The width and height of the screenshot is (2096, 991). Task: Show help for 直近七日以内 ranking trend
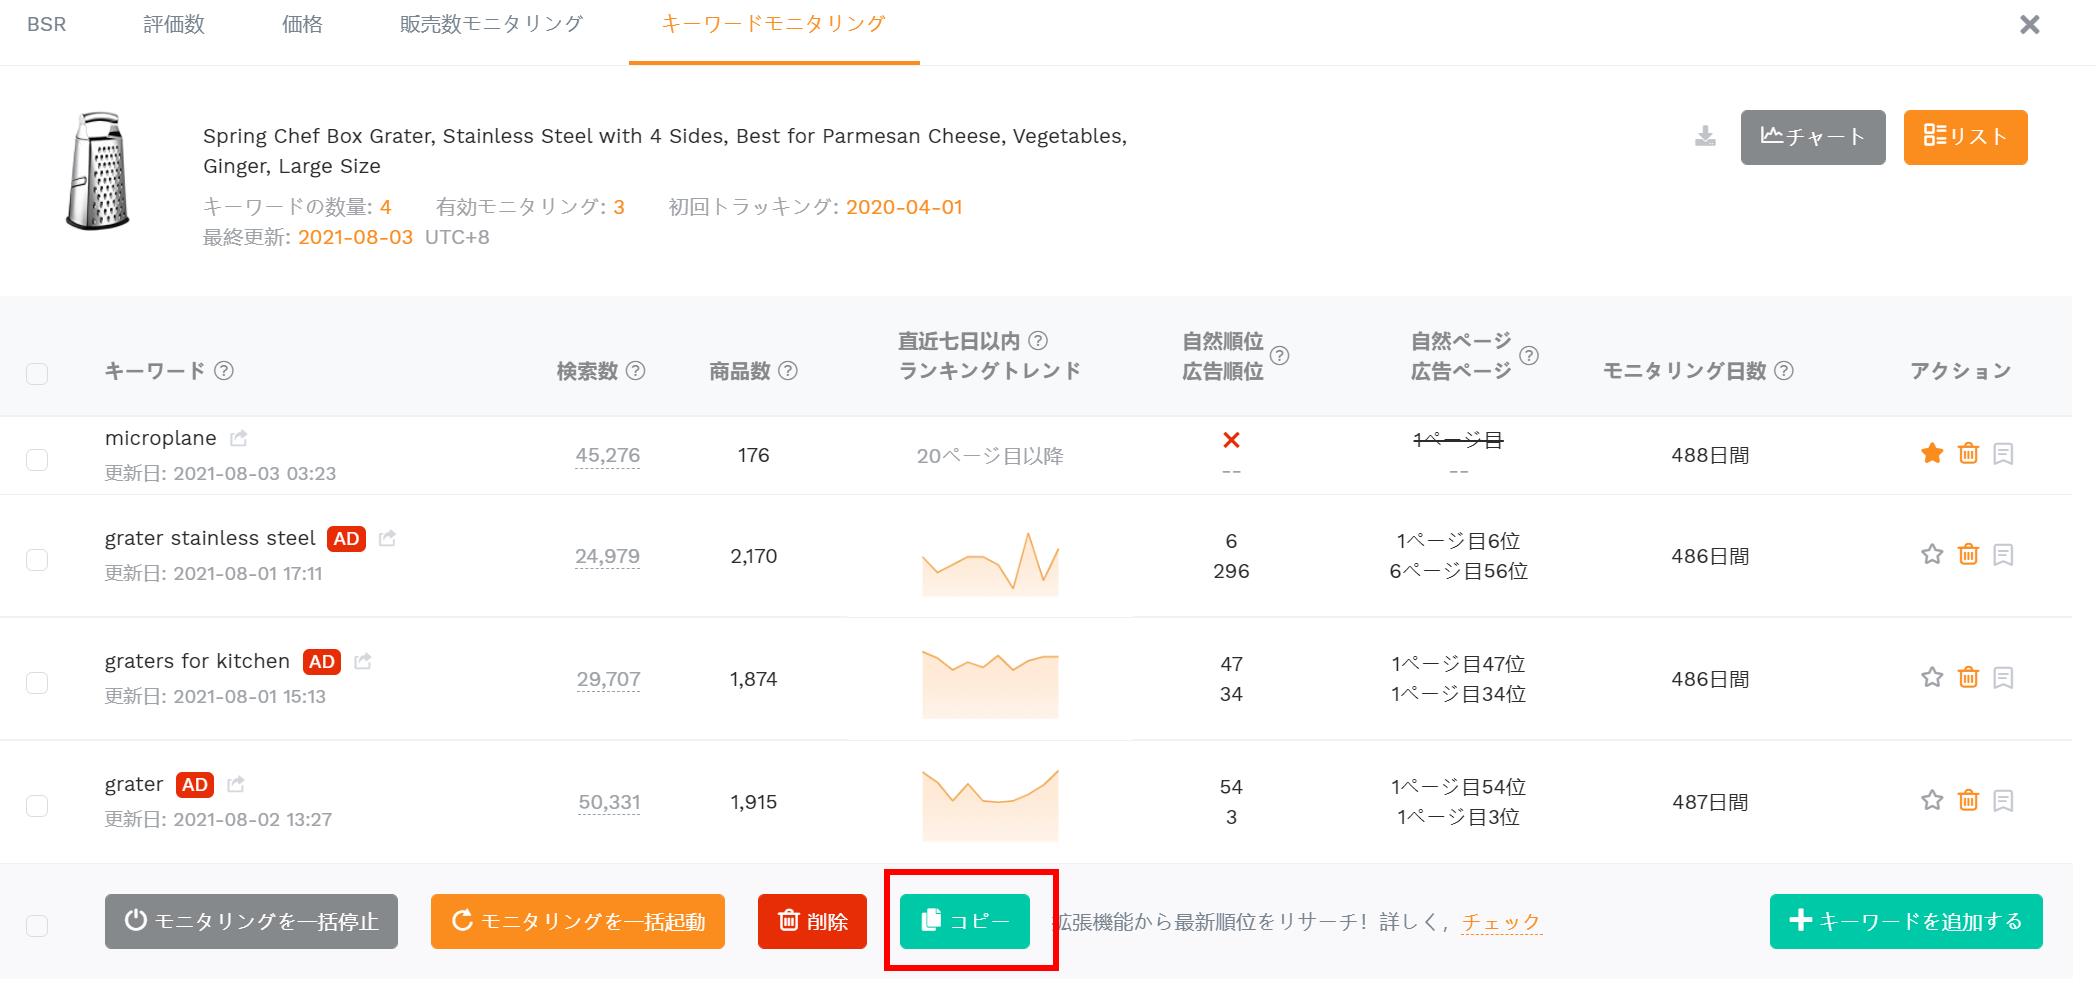tap(1038, 341)
